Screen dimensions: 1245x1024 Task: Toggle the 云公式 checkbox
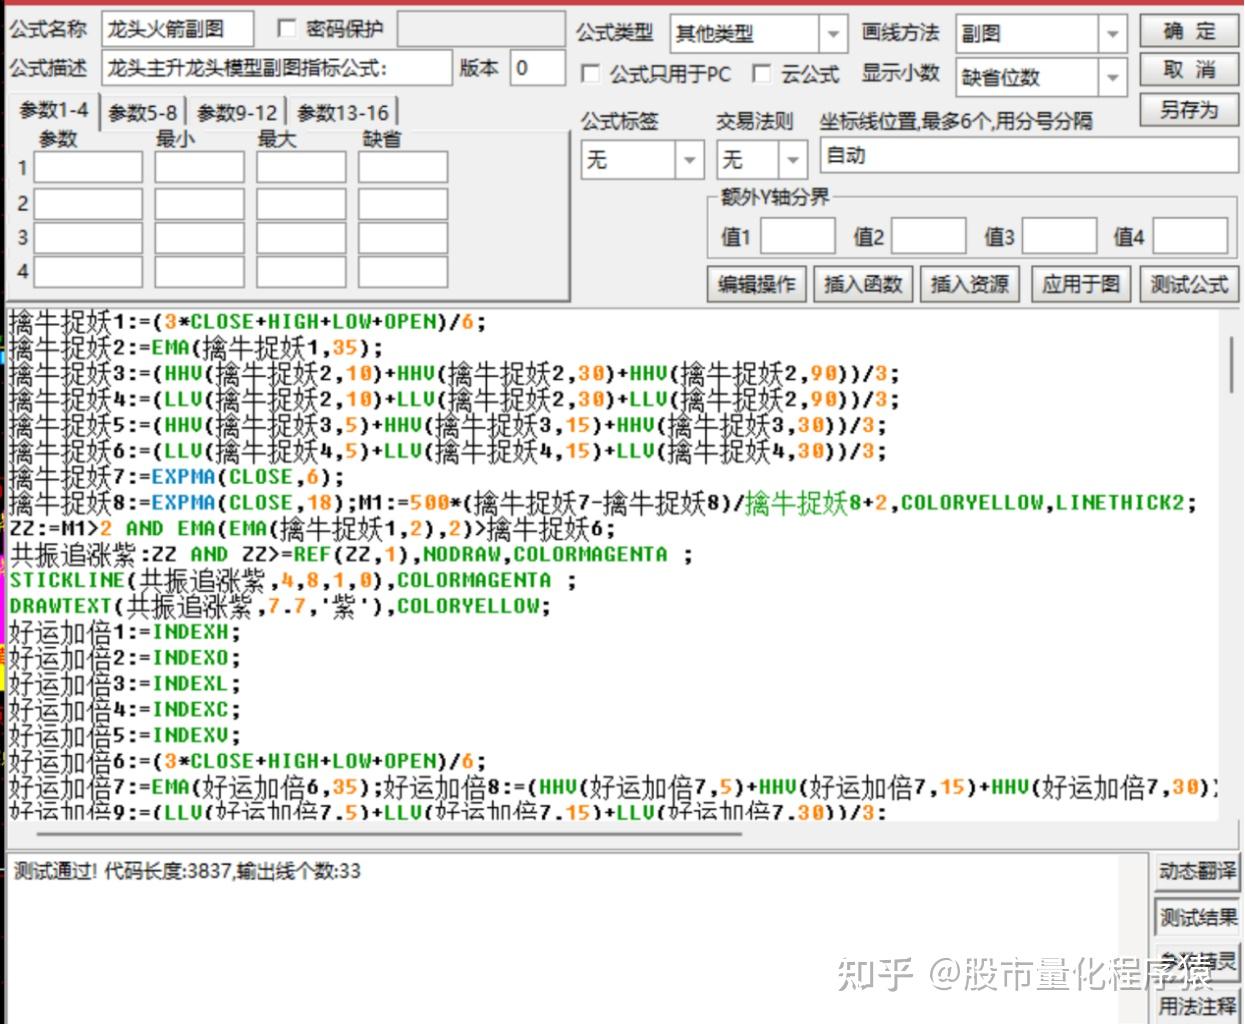(x=762, y=73)
